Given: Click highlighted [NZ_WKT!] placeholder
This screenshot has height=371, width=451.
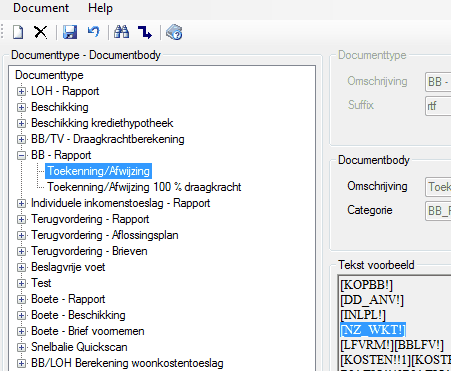Looking at the screenshot, I should (373, 330).
